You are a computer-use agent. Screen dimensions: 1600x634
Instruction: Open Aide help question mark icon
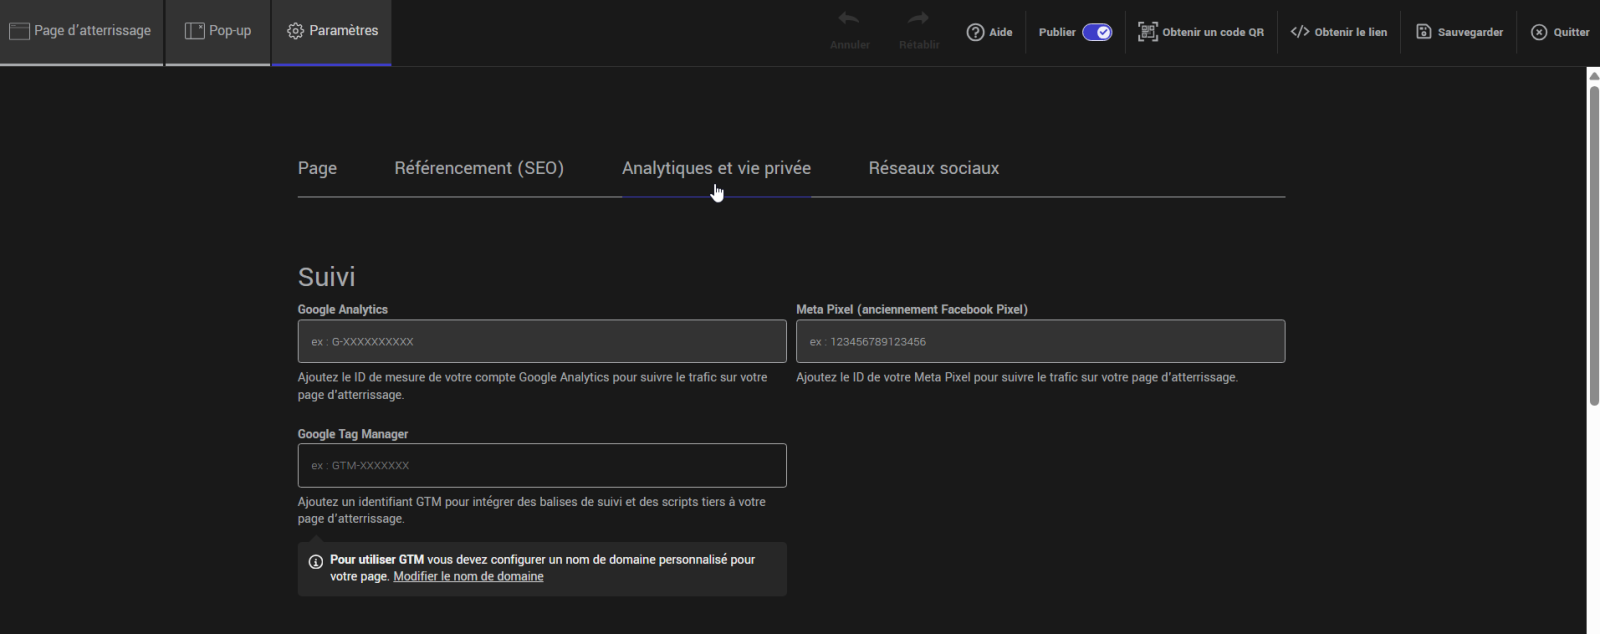[x=975, y=32]
